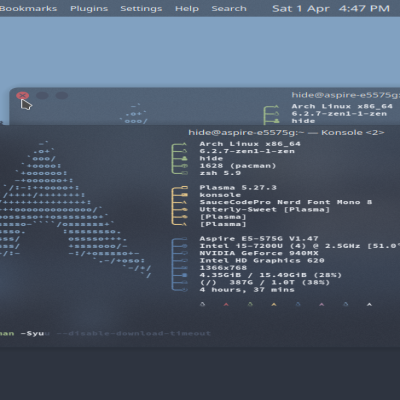
Task: Click the white glyph in the color palette row
Action: click(369, 304)
